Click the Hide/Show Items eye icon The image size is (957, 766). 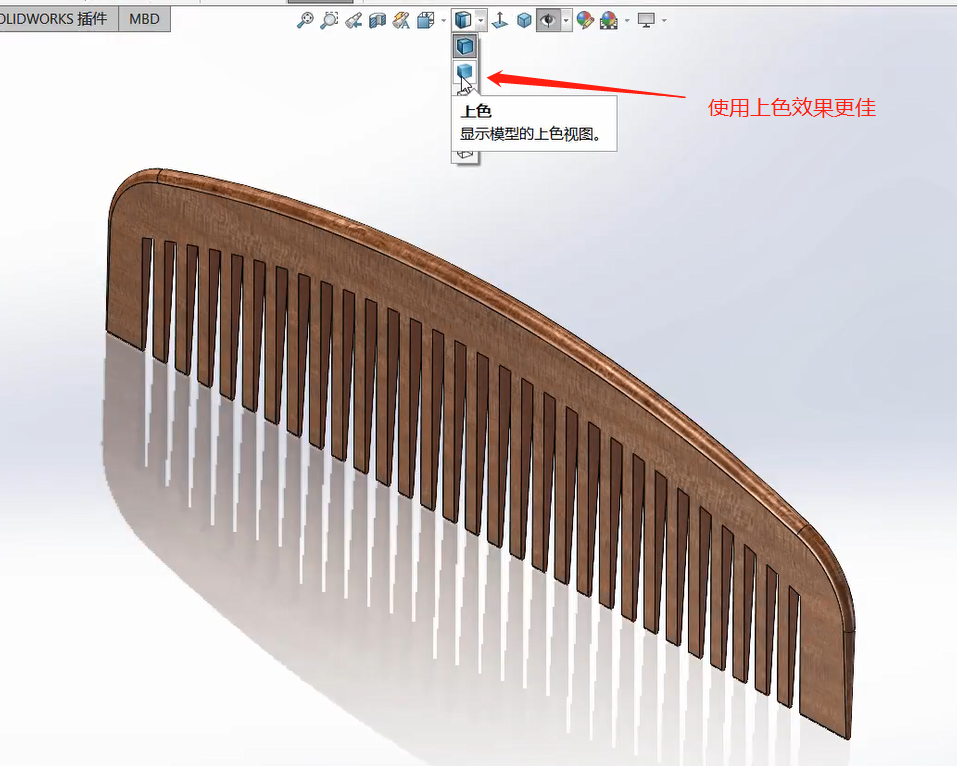(x=549, y=21)
